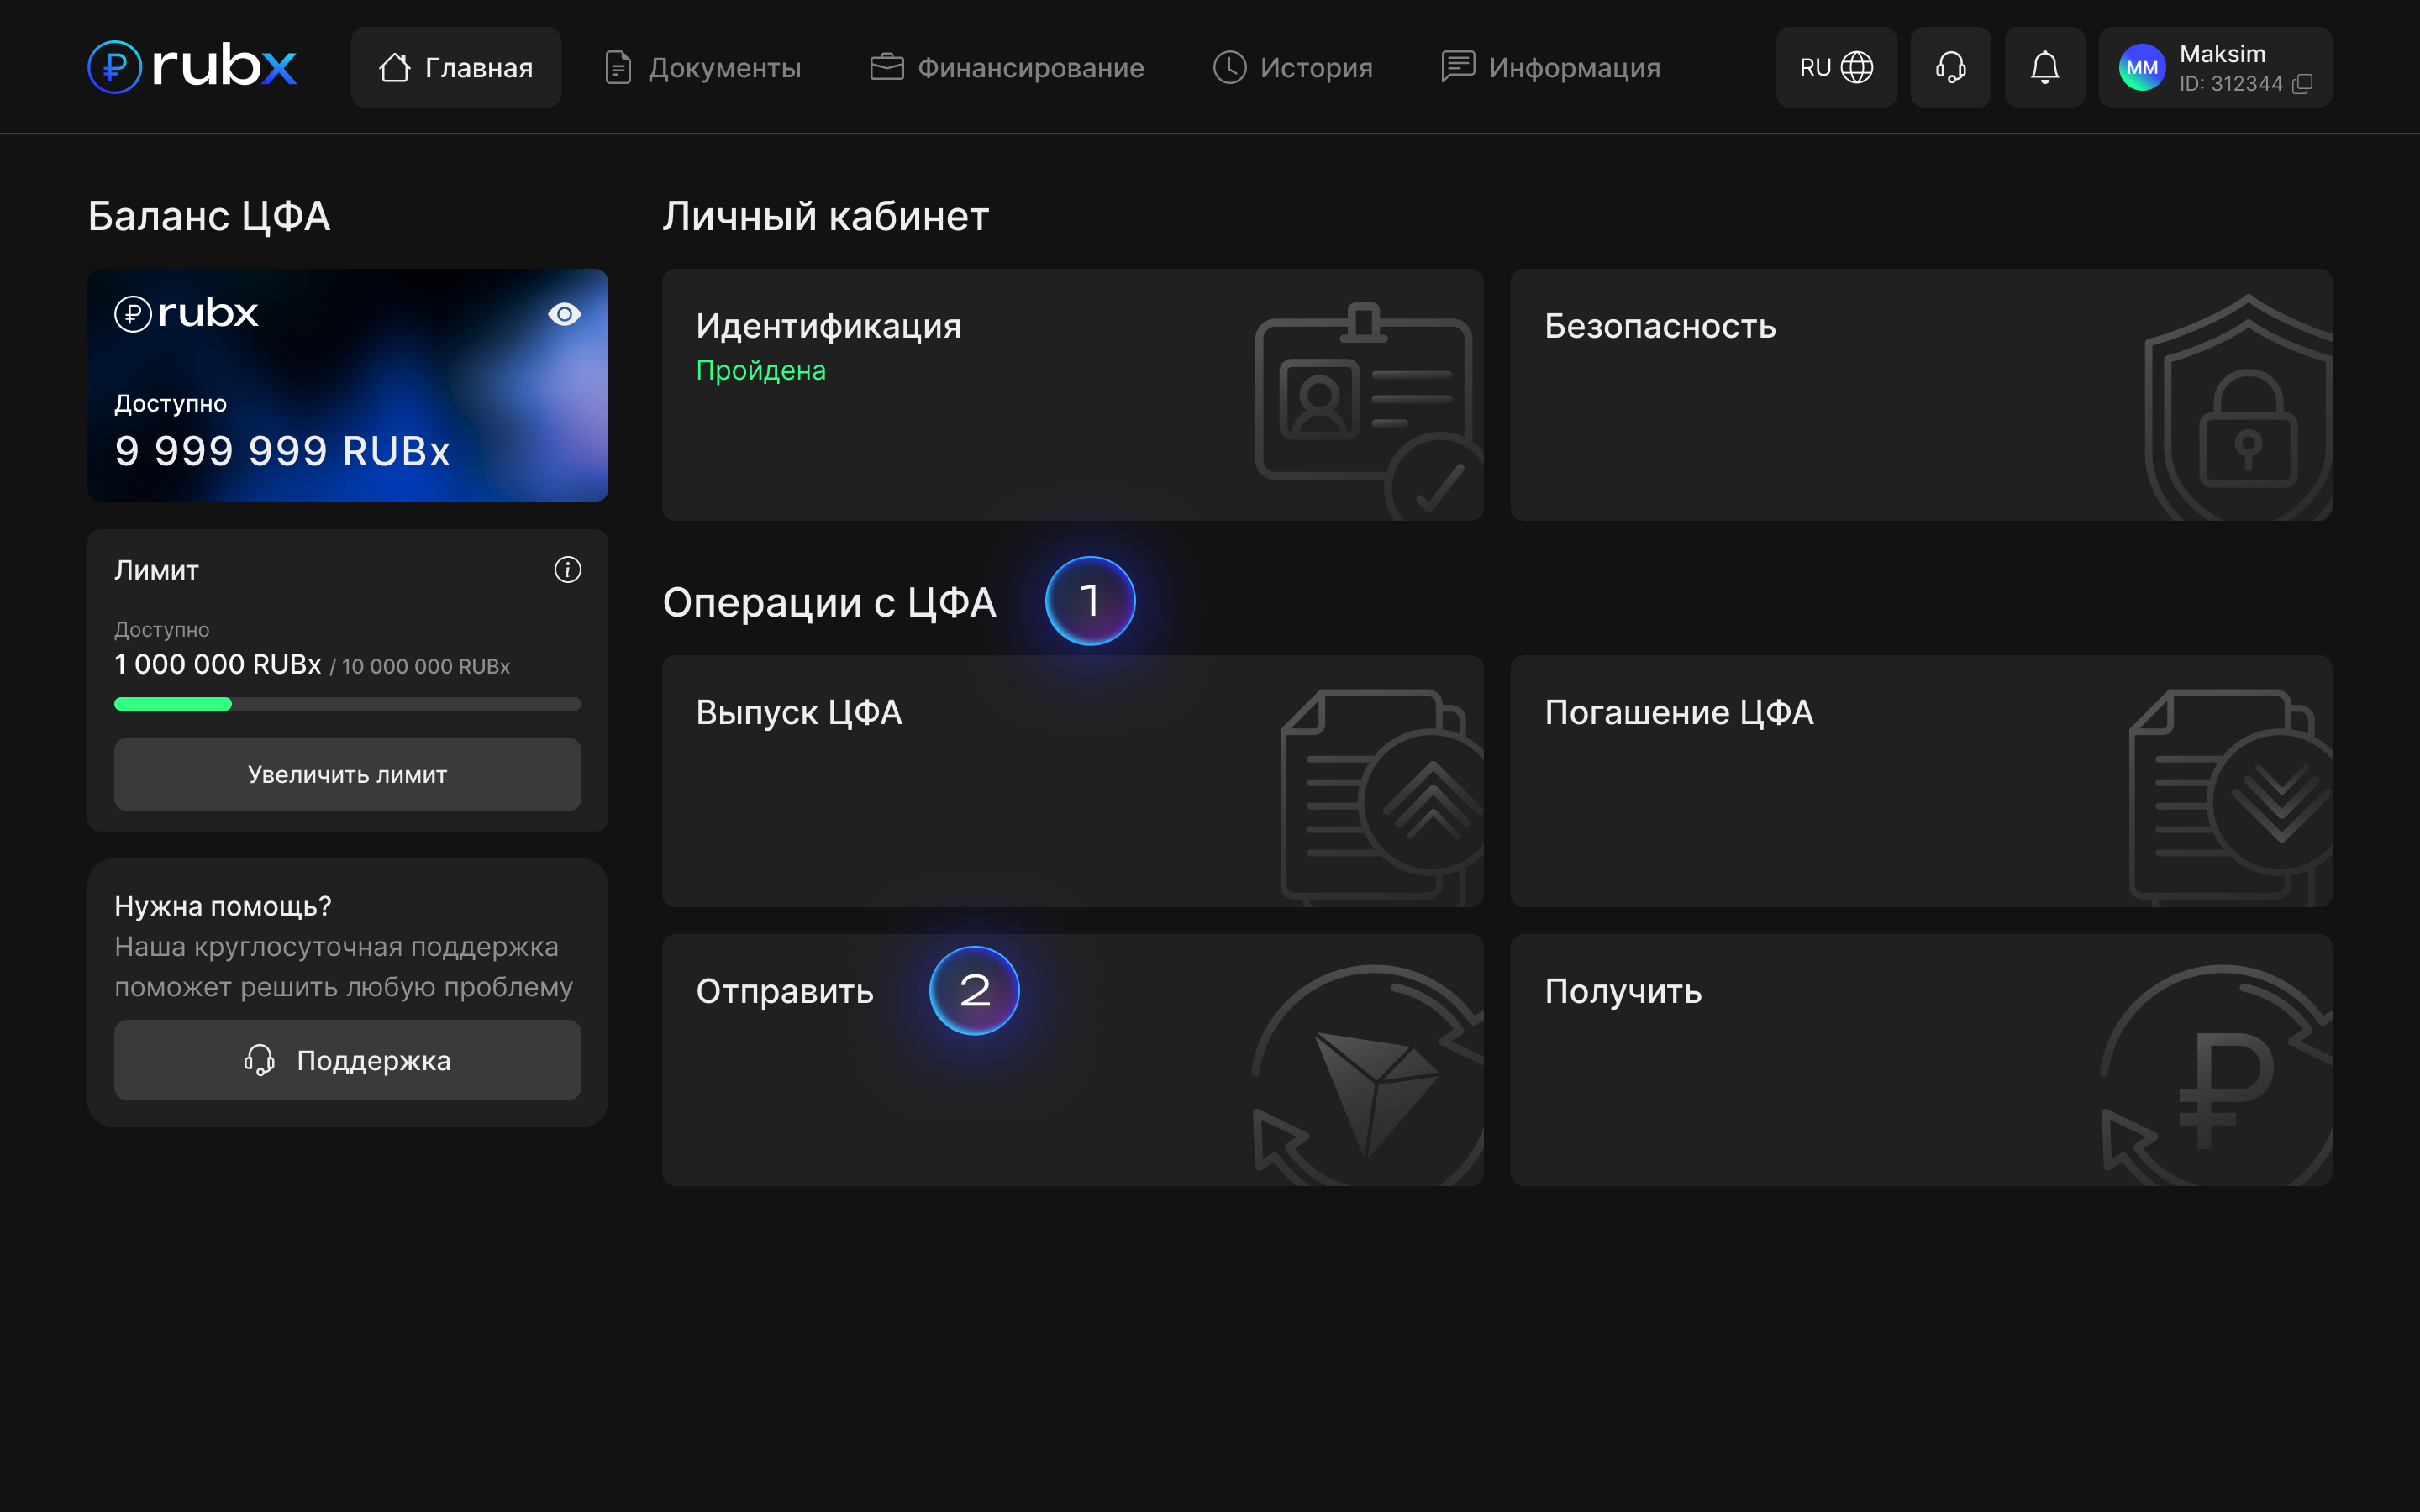
Task: Open support via headset icon in header
Action: (x=1950, y=67)
